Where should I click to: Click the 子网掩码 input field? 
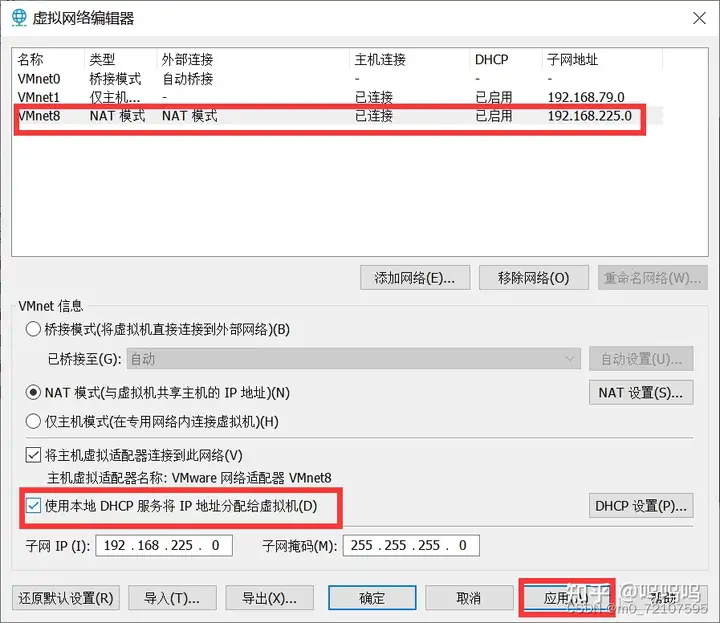point(411,545)
